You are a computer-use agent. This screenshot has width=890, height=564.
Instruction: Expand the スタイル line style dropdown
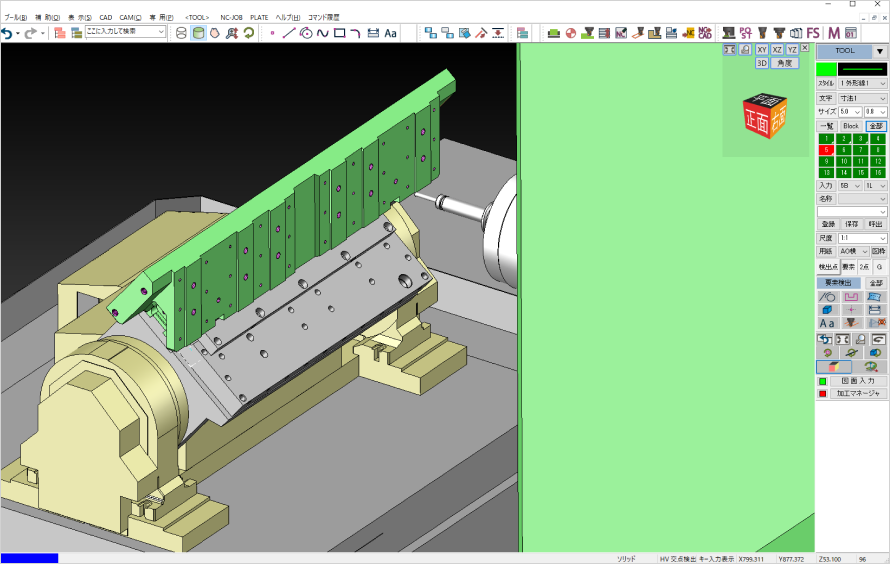click(862, 83)
